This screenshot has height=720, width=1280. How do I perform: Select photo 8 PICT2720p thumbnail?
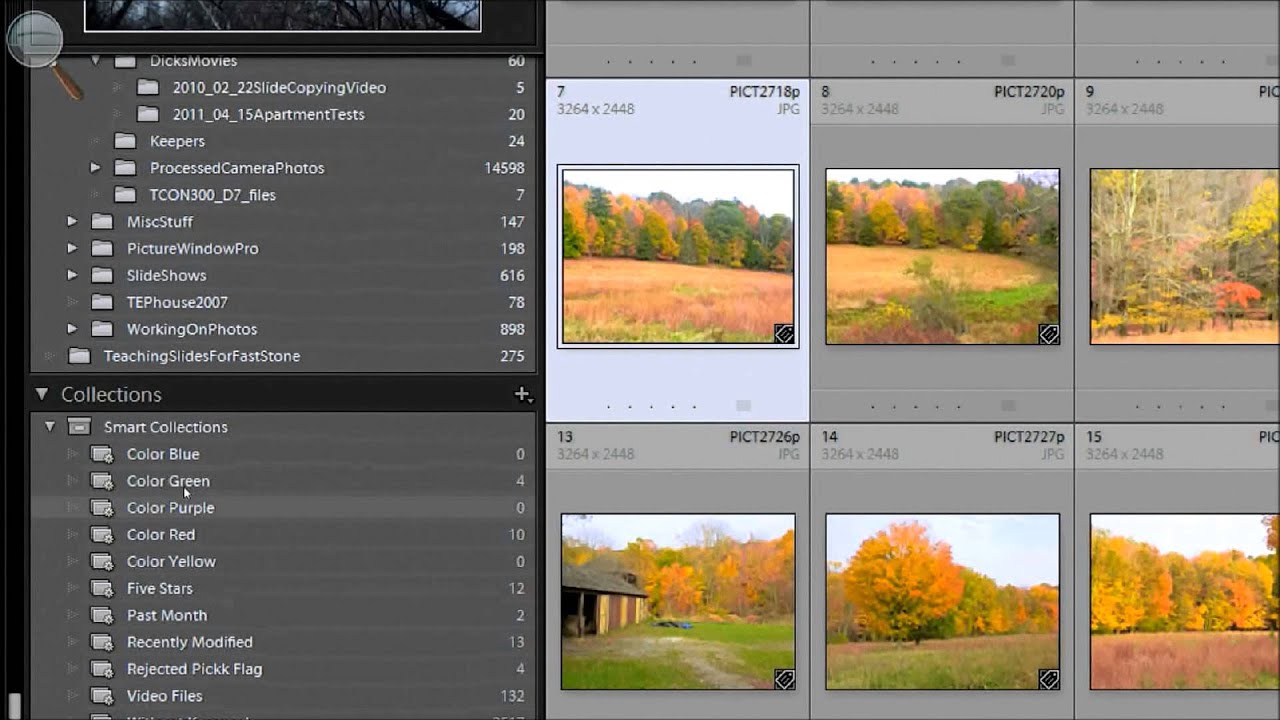click(942, 257)
